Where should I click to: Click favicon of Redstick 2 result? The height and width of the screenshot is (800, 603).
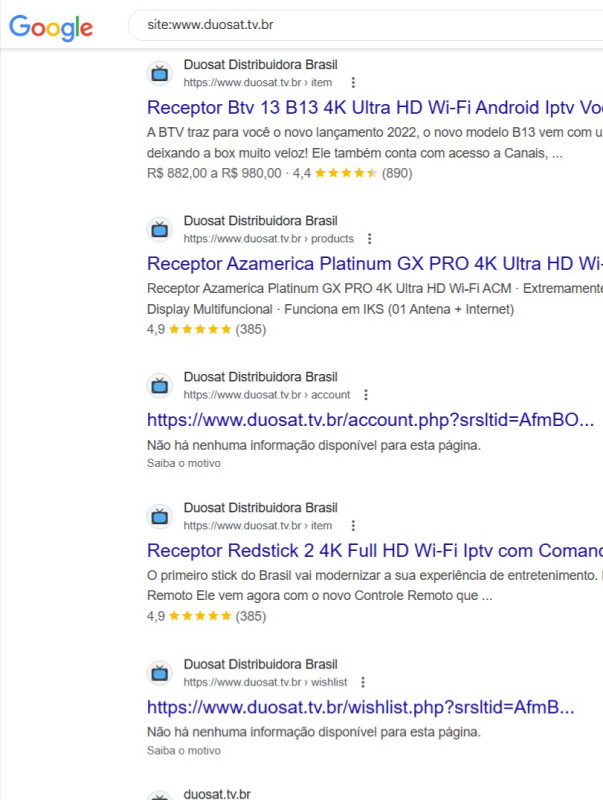pos(160,517)
